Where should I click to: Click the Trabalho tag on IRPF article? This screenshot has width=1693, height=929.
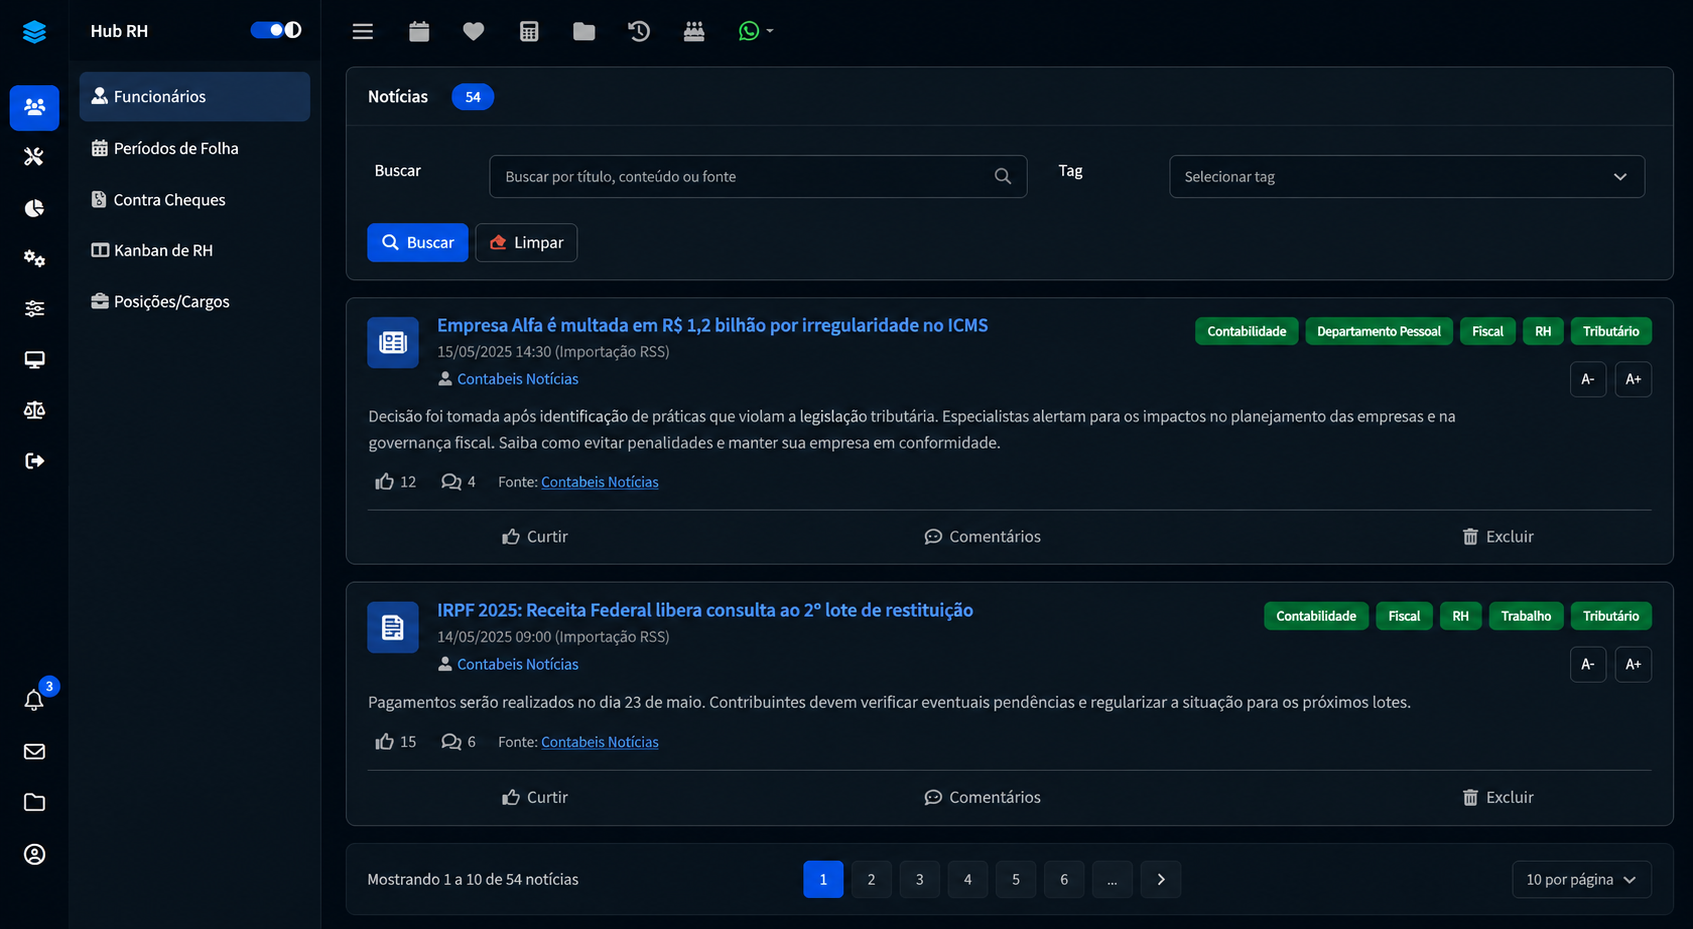(1525, 617)
